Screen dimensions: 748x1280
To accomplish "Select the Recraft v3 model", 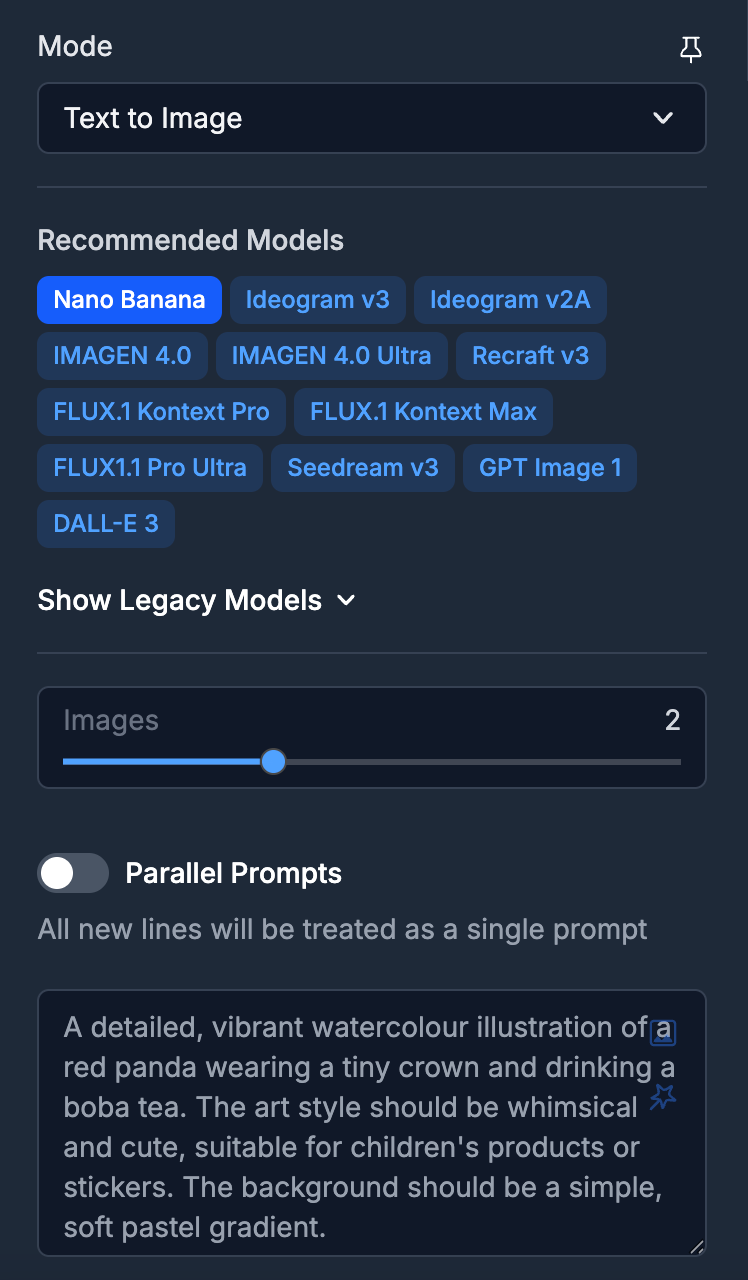I will click(530, 356).
